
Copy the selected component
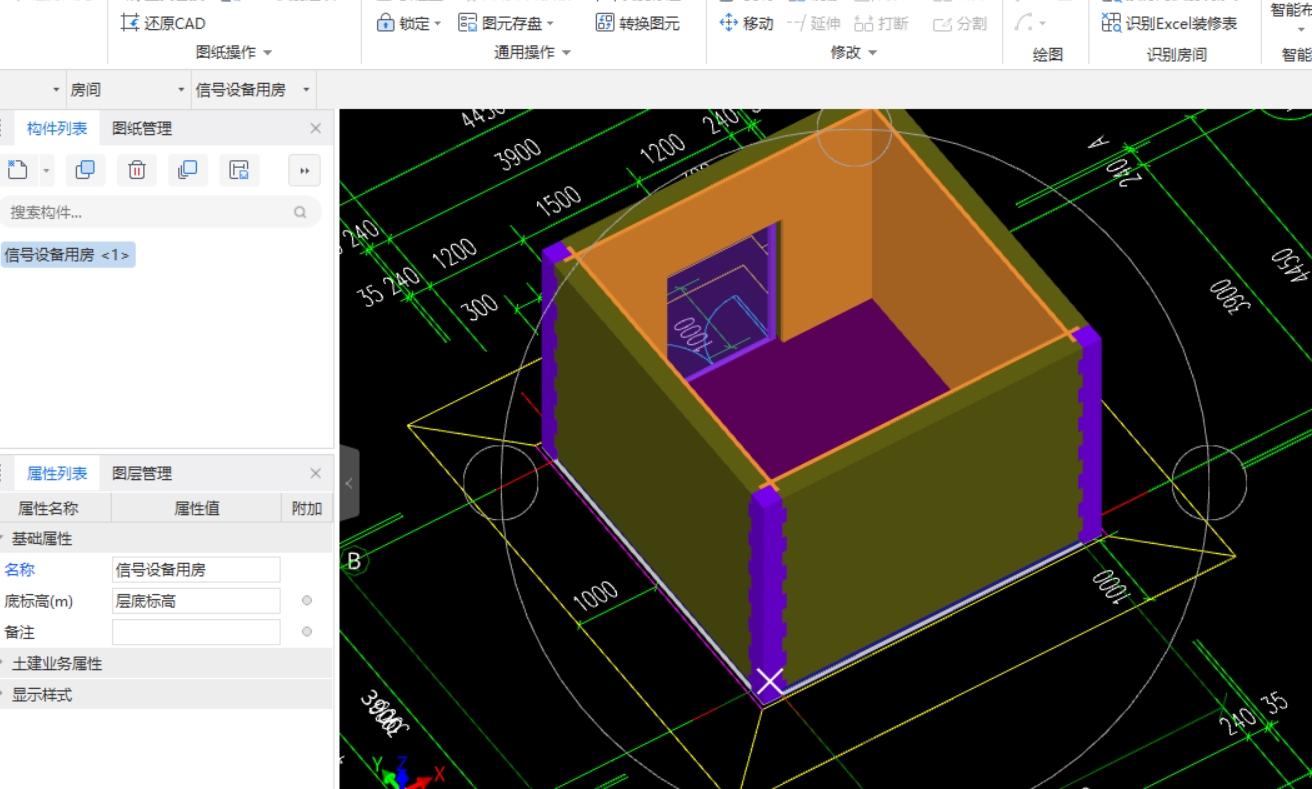pyautogui.click(x=85, y=170)
